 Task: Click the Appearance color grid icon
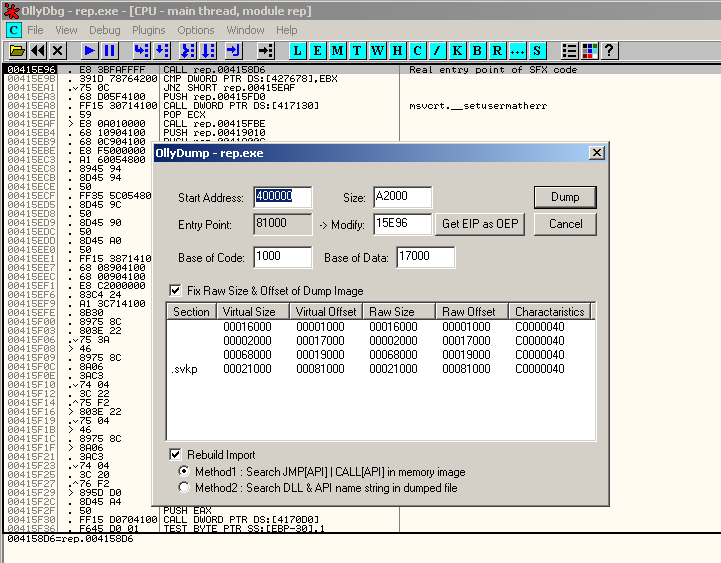(x=589, y=50)
